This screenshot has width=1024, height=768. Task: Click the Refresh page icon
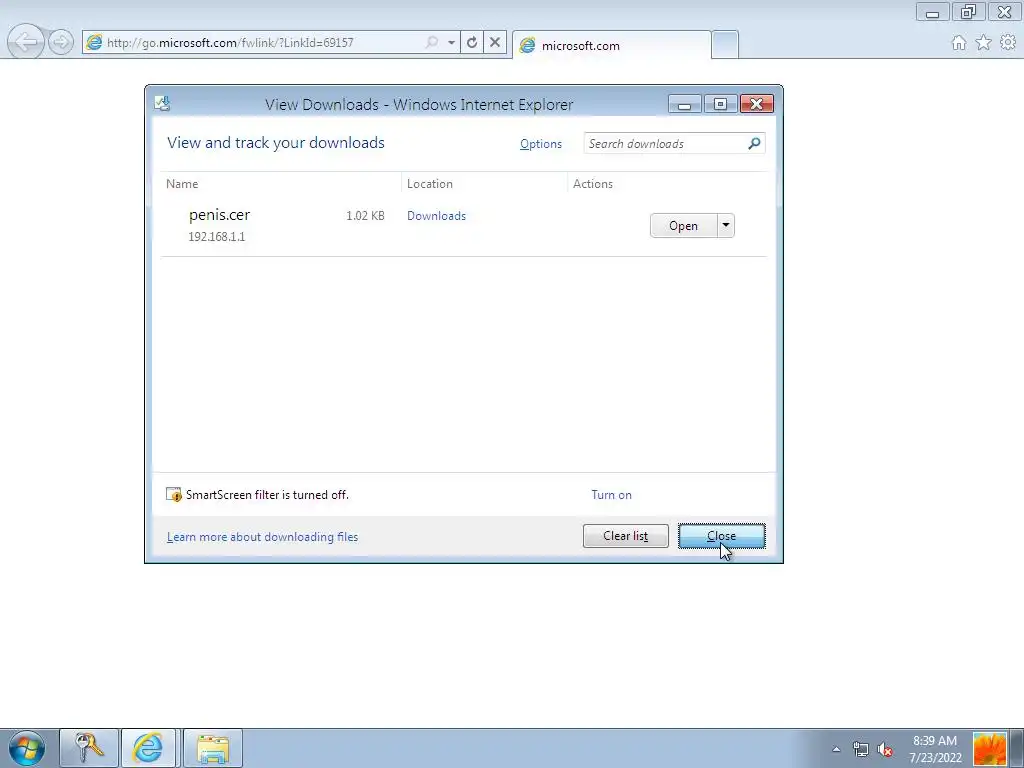[x=472, y=42]
